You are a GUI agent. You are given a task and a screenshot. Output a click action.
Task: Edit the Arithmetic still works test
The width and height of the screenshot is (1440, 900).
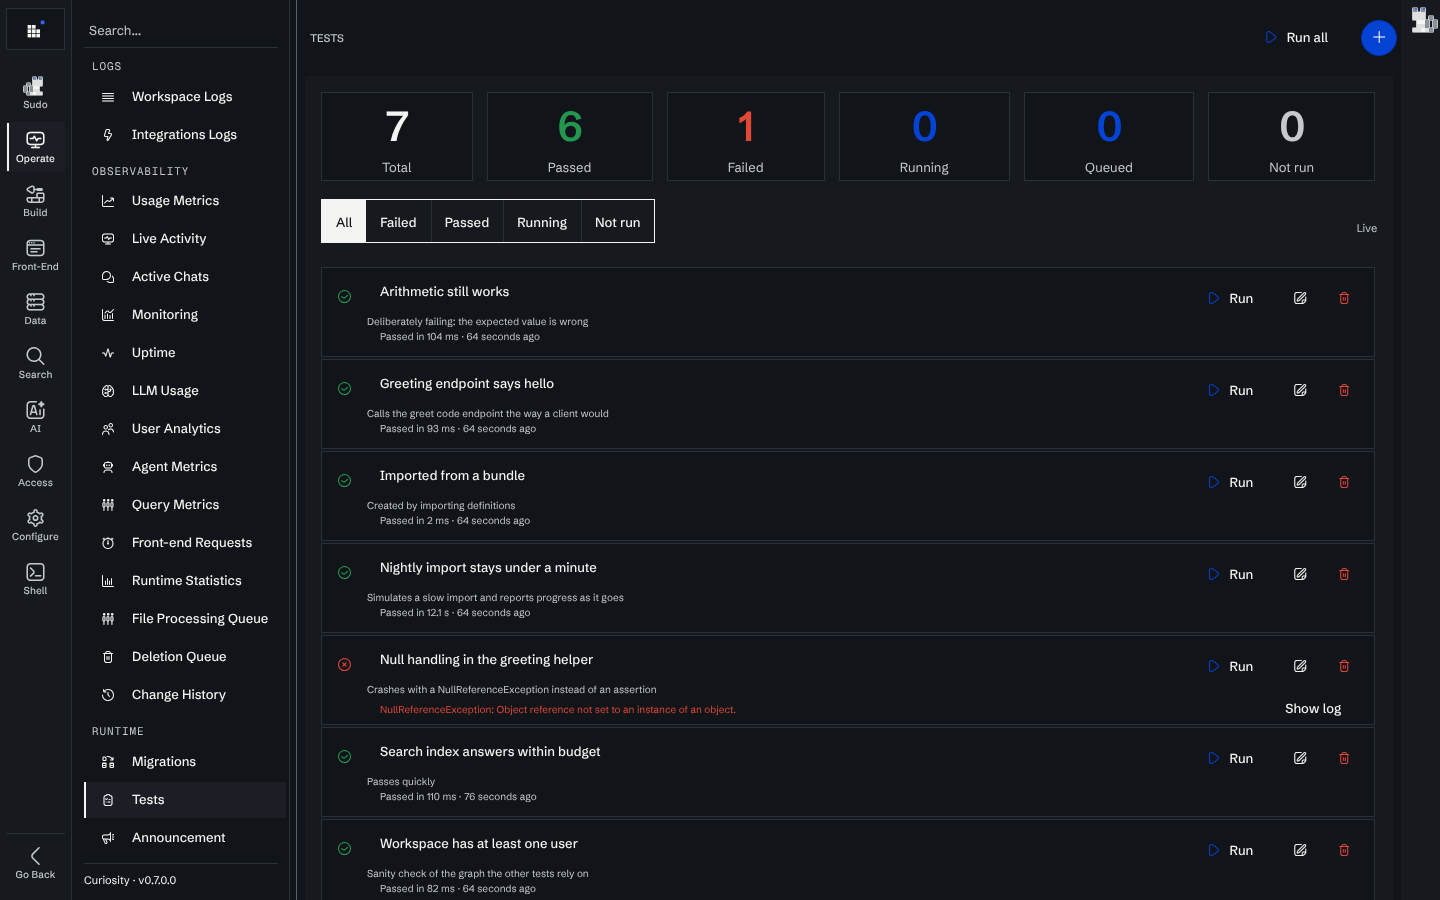pyautogui.click(x=1300, y=298)
